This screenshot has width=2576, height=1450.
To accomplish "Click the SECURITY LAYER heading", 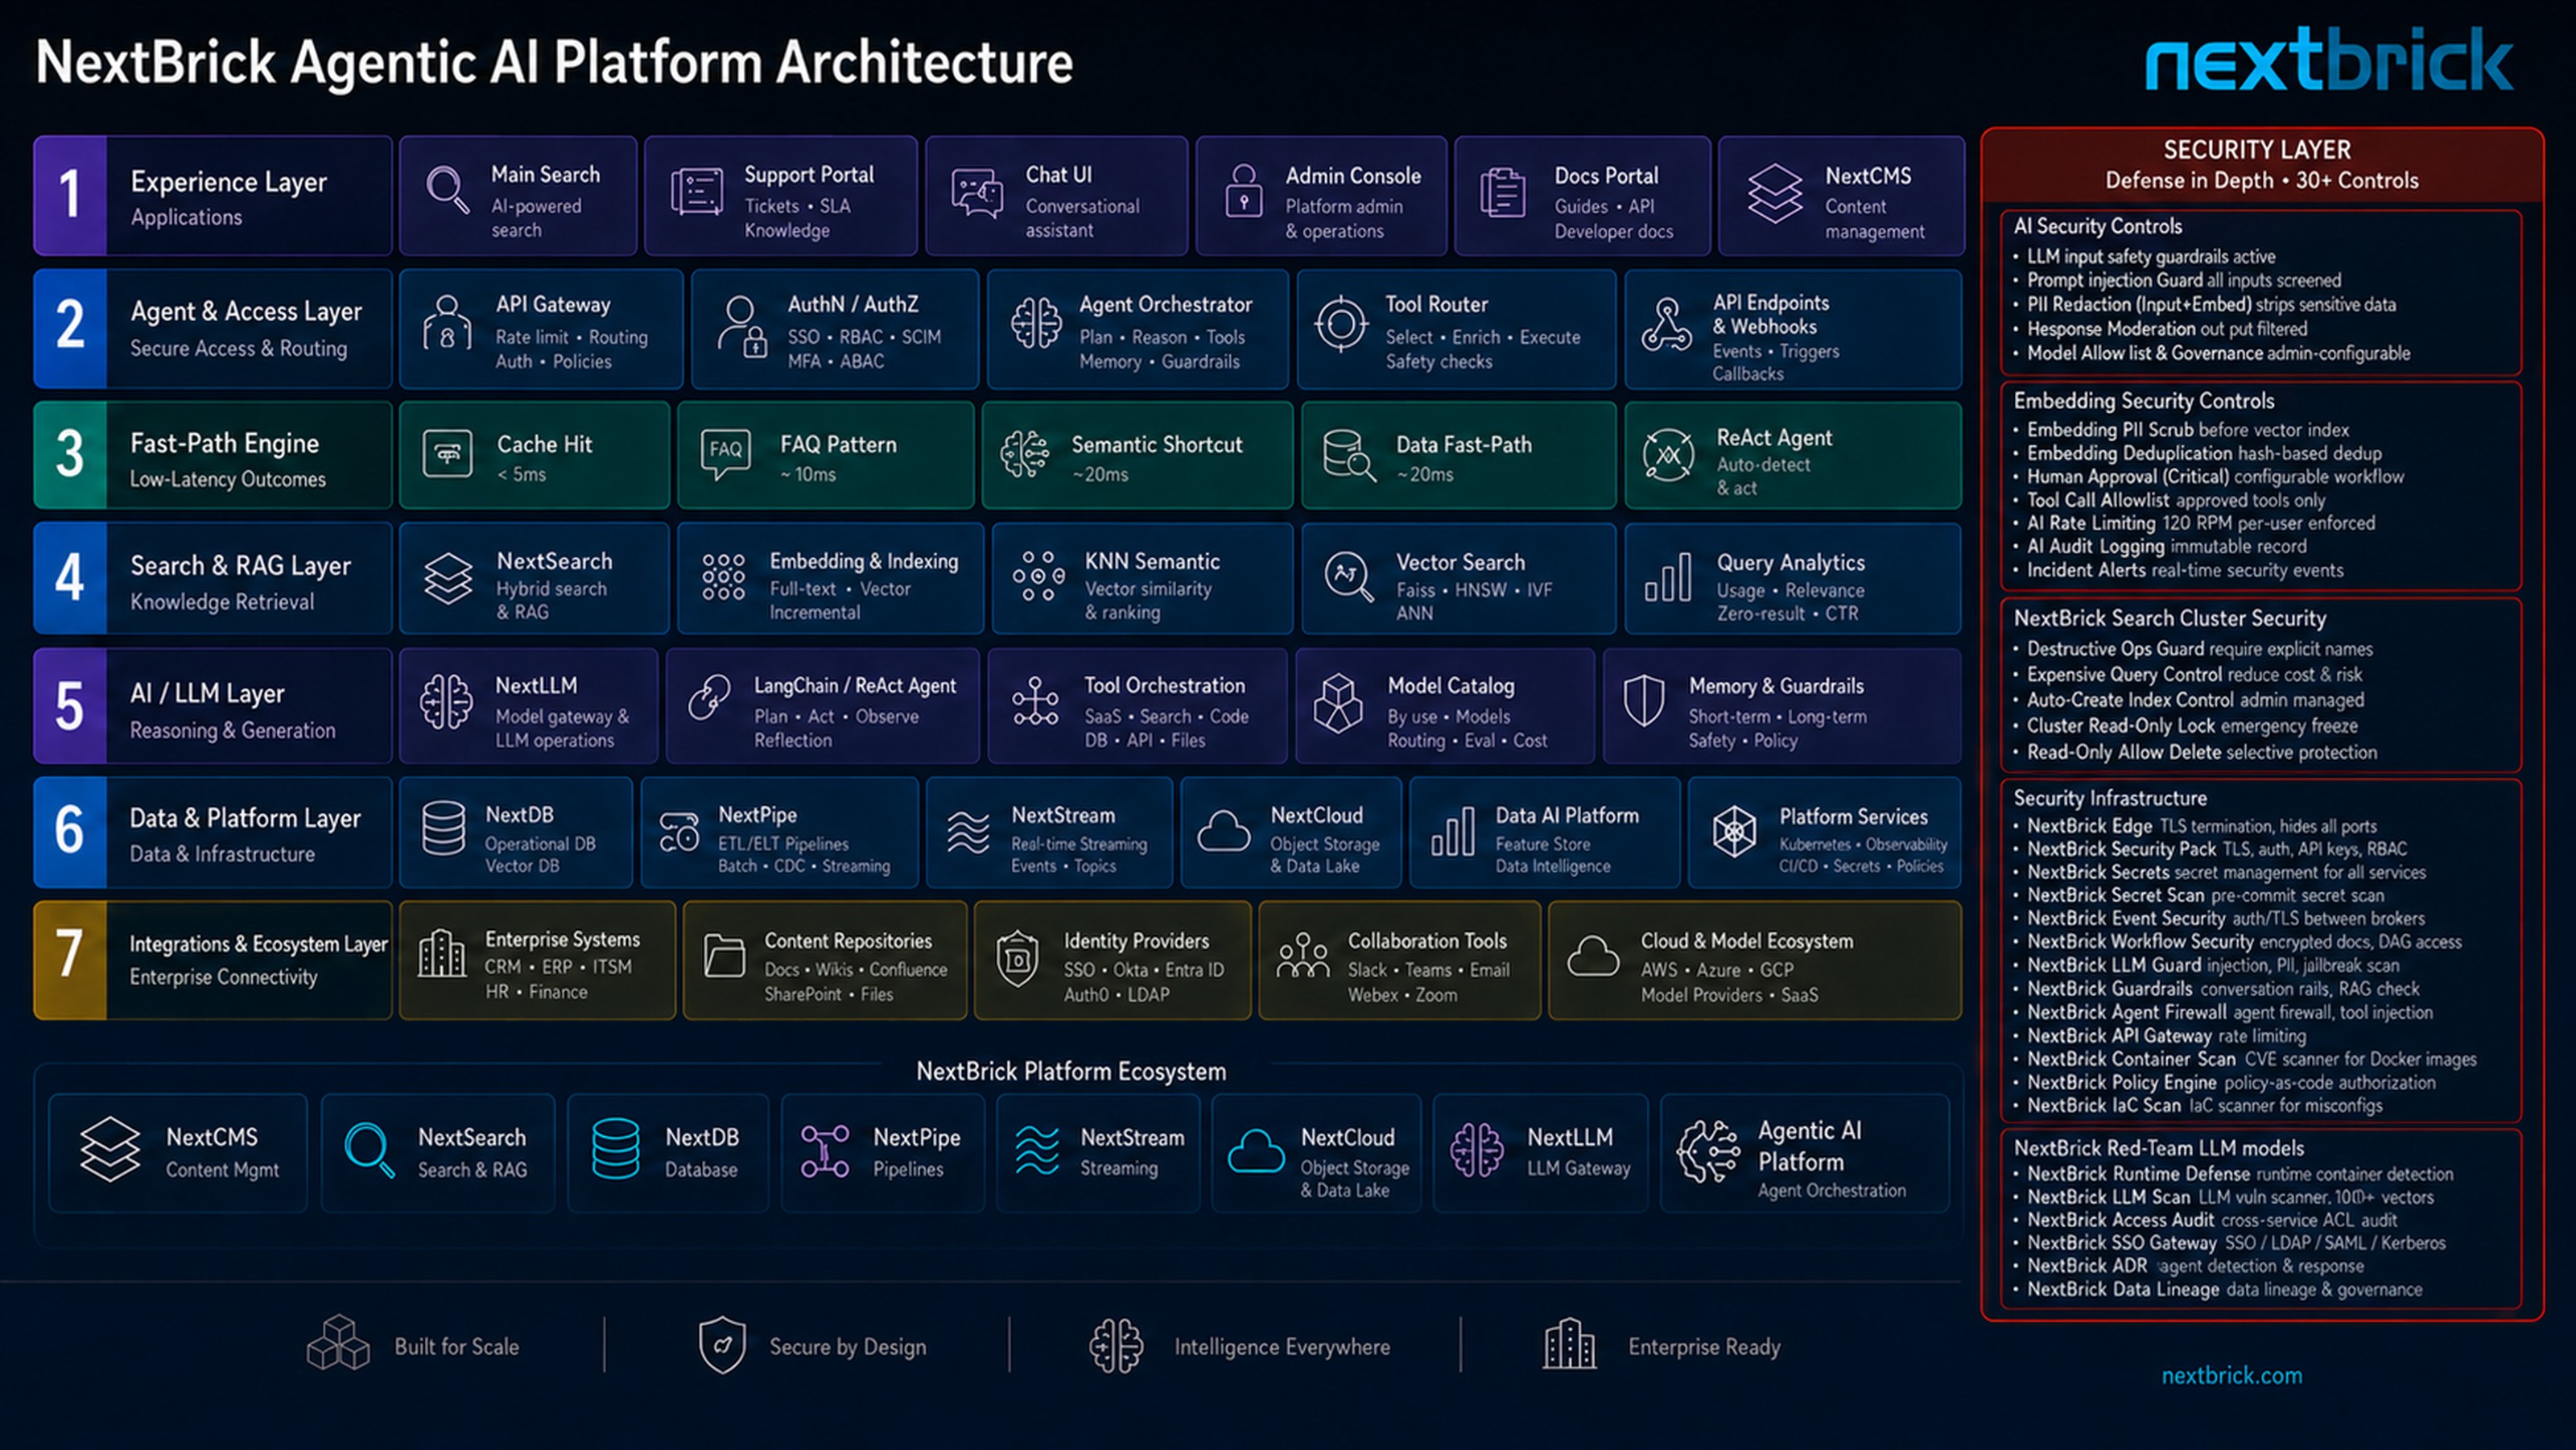I will click(2257, 150).
